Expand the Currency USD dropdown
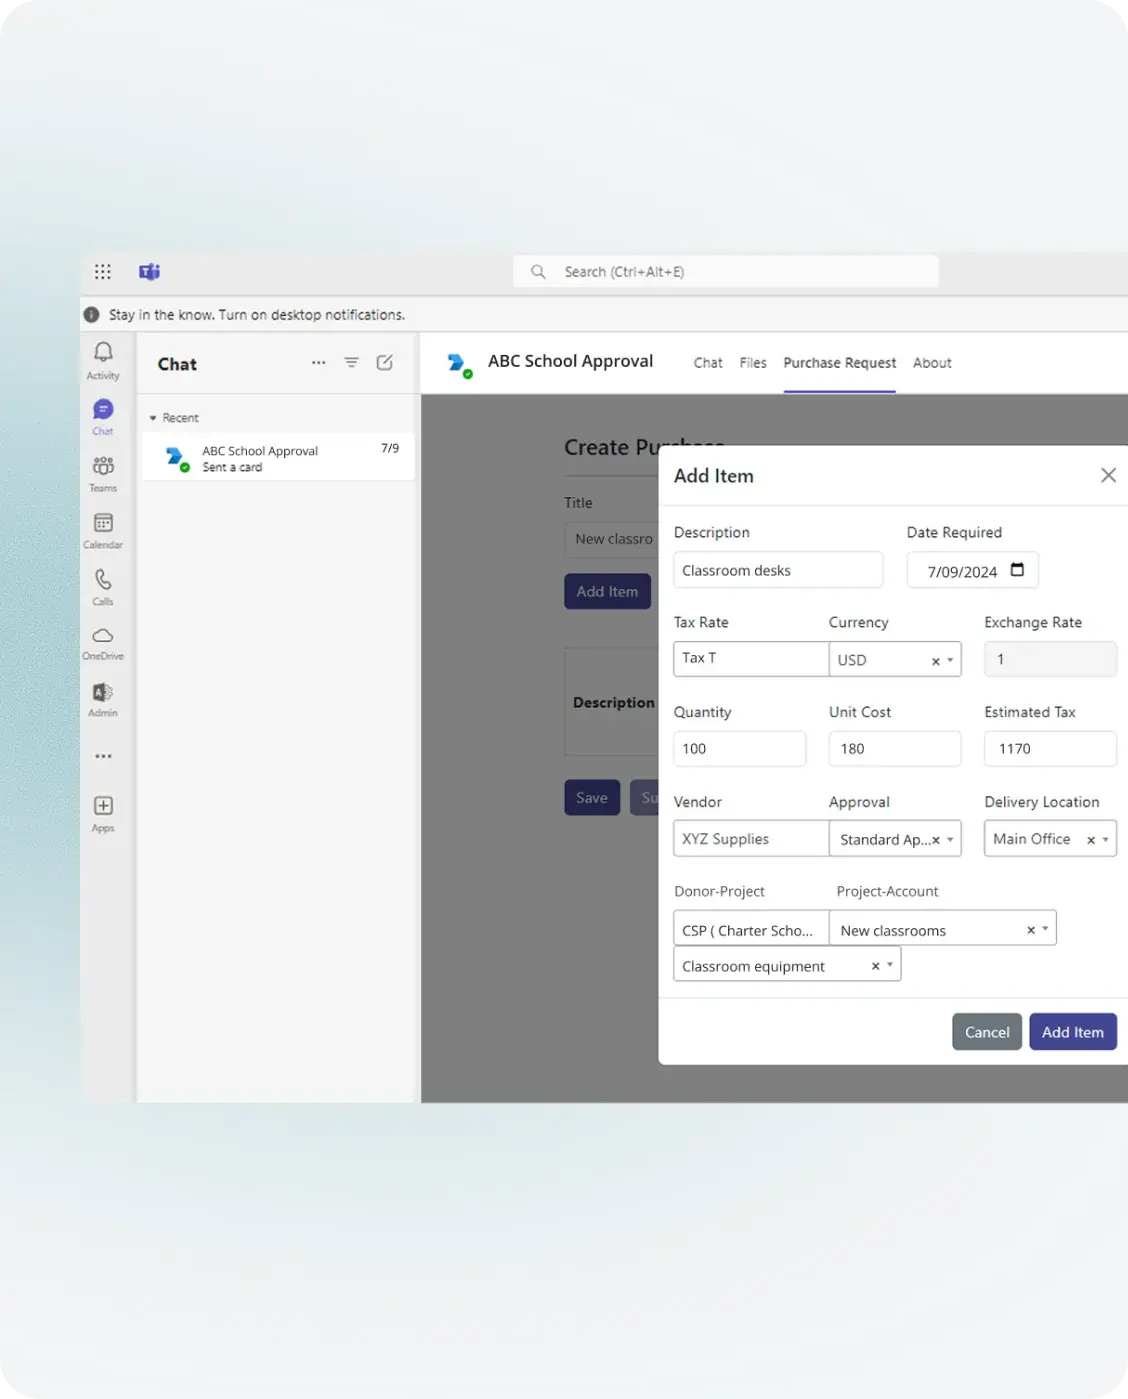Image resolution: width=1128 pixels, height=1399 pixels. (x=950, y=660)
